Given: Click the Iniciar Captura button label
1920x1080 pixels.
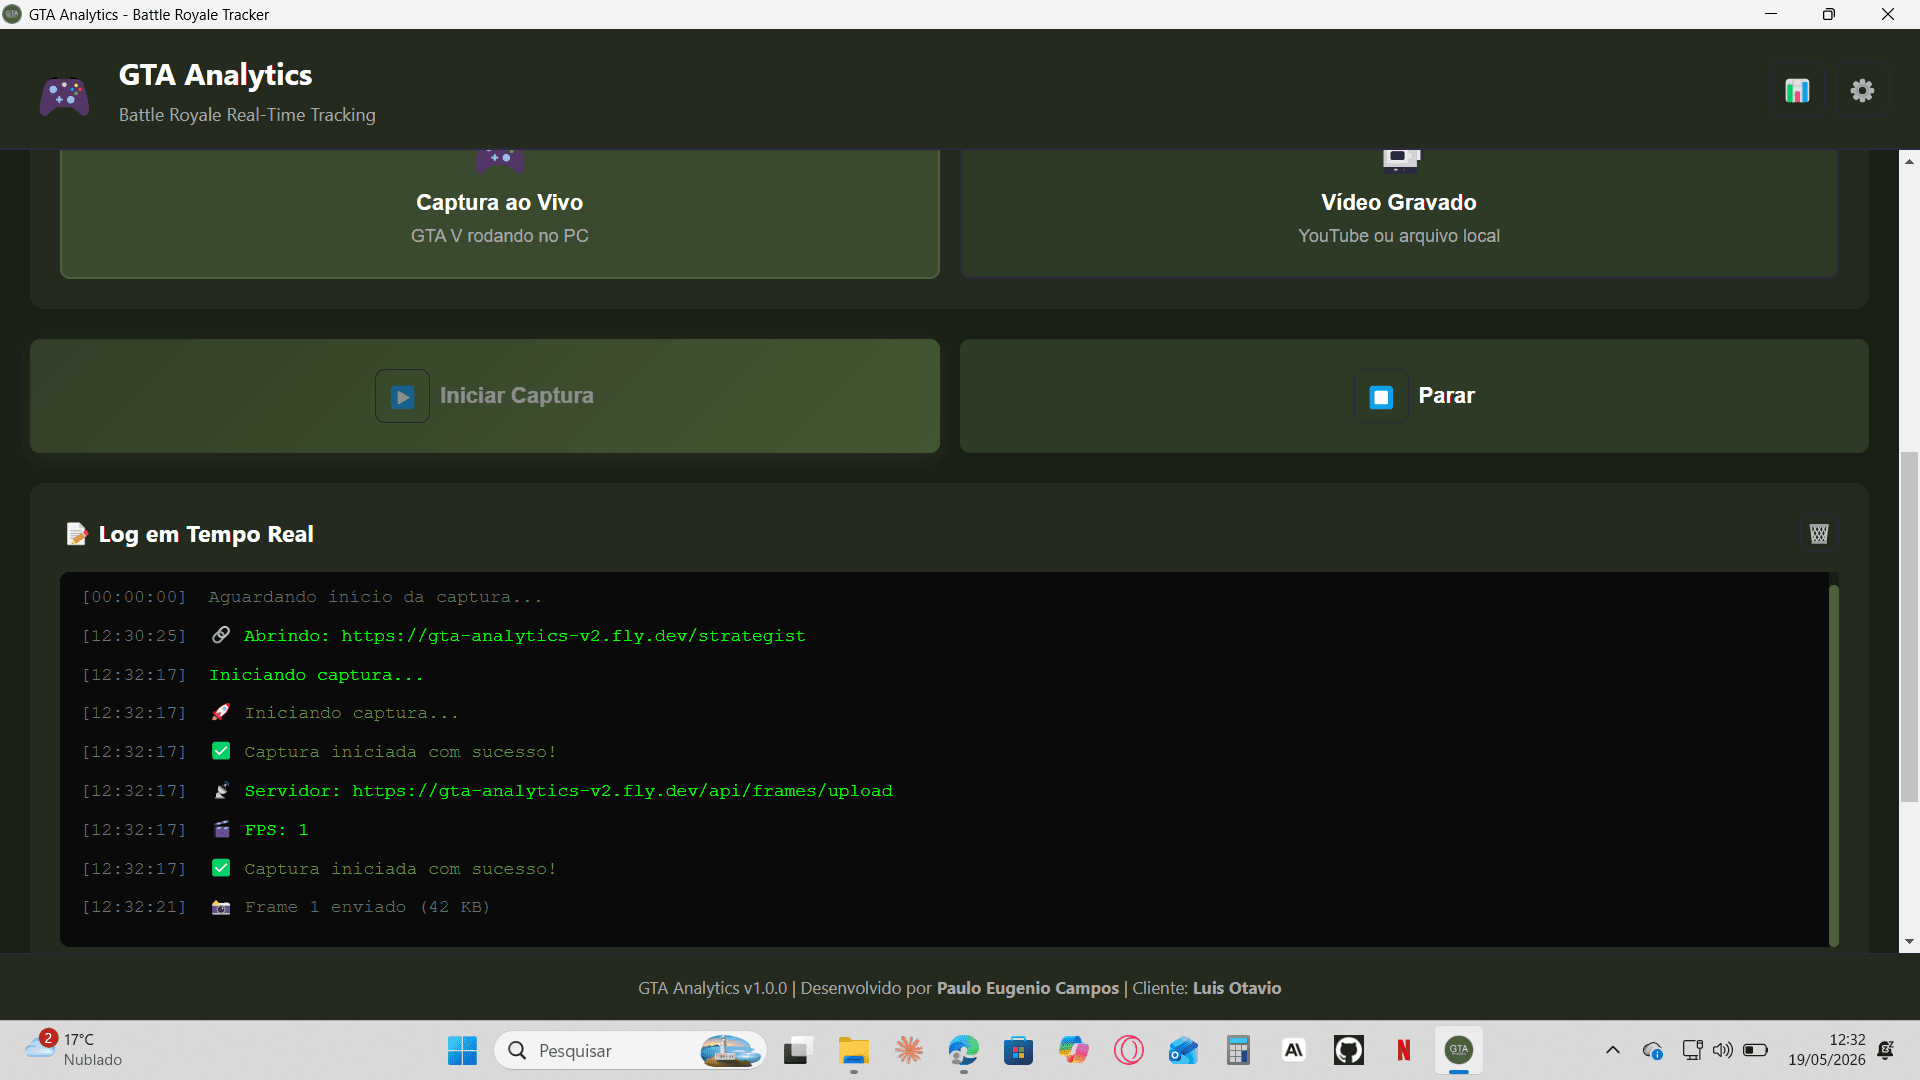Looking at the screenshot, I should click(516, 396).
